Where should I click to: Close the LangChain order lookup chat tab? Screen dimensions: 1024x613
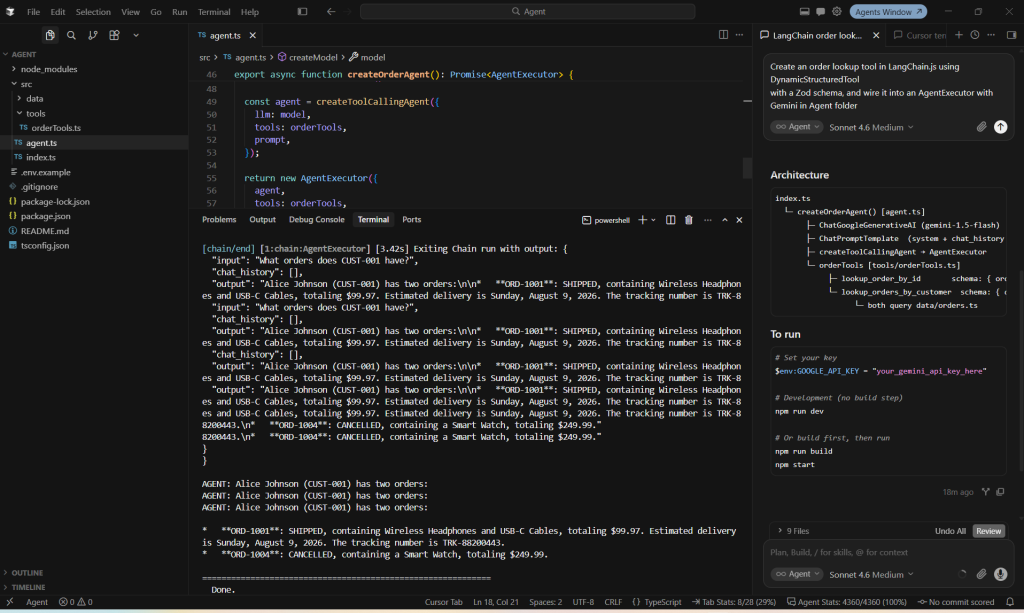click(876, 35)
